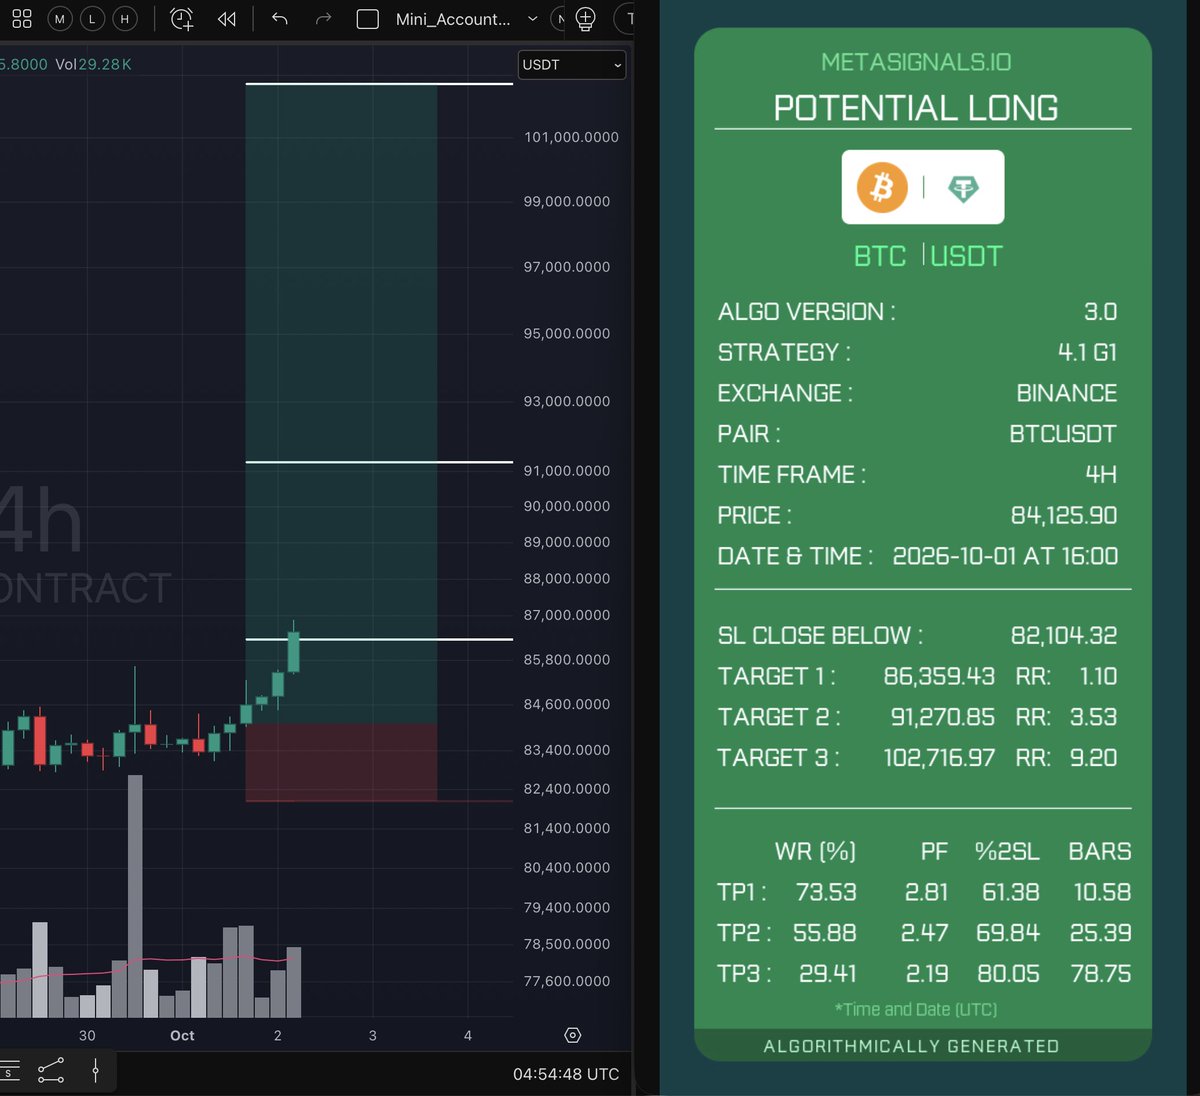Click the SL CLOSE BELOW value 82,104.32
The image size is (1200, 1096).
pyautogui.click(x=1064, y=635)
